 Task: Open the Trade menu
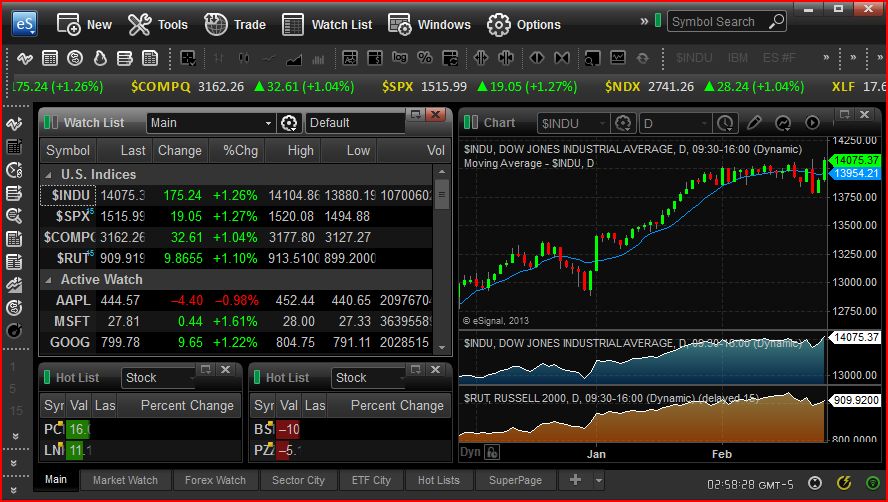tap(234, 24)
